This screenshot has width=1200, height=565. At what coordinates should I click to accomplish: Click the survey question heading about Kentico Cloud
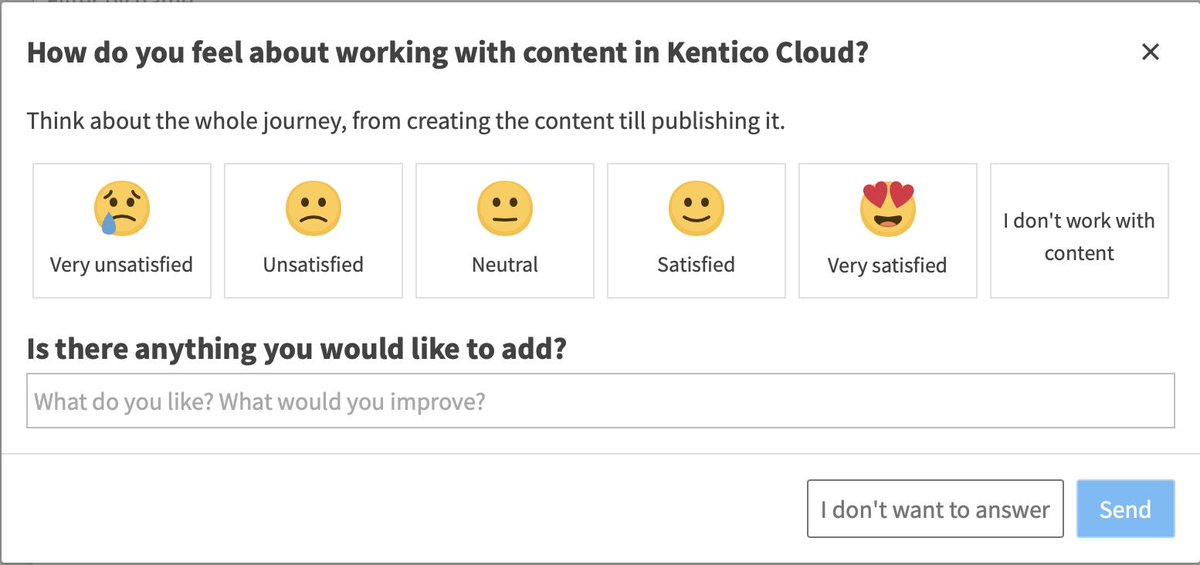click(447, 52)
